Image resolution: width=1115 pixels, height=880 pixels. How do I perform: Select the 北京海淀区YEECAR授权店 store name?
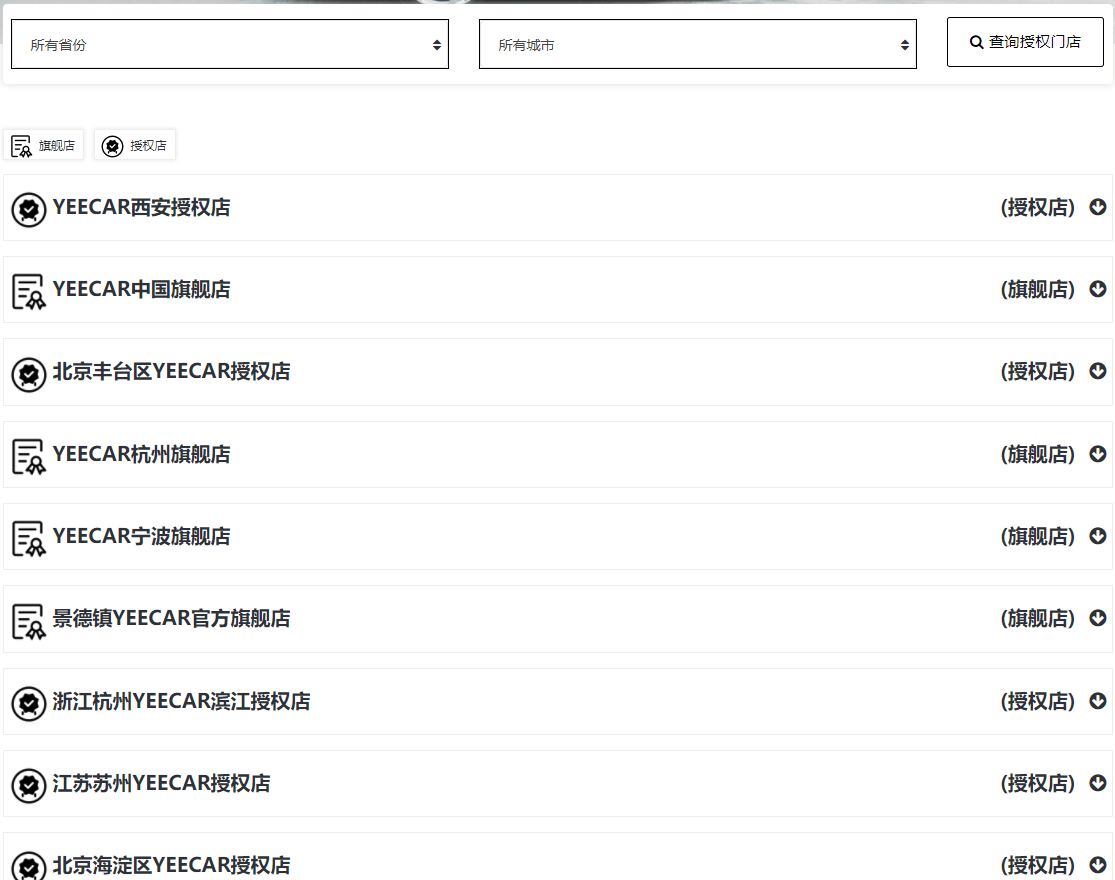pos(171,865)
